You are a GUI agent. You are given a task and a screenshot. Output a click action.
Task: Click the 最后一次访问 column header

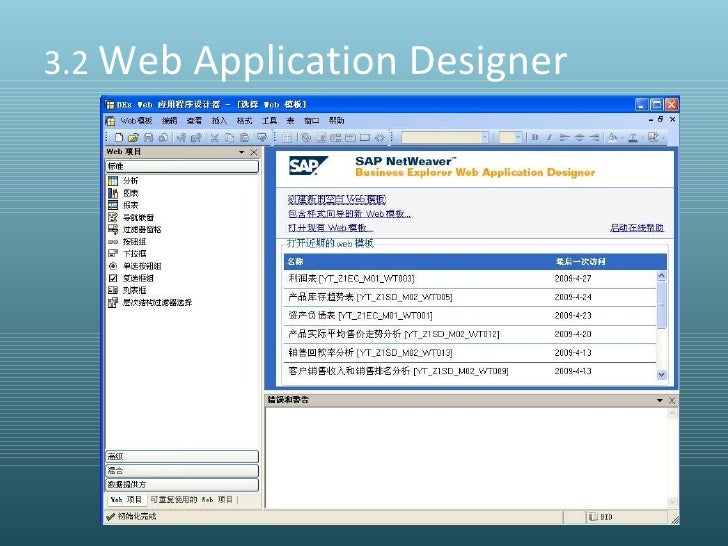point(580,262)
